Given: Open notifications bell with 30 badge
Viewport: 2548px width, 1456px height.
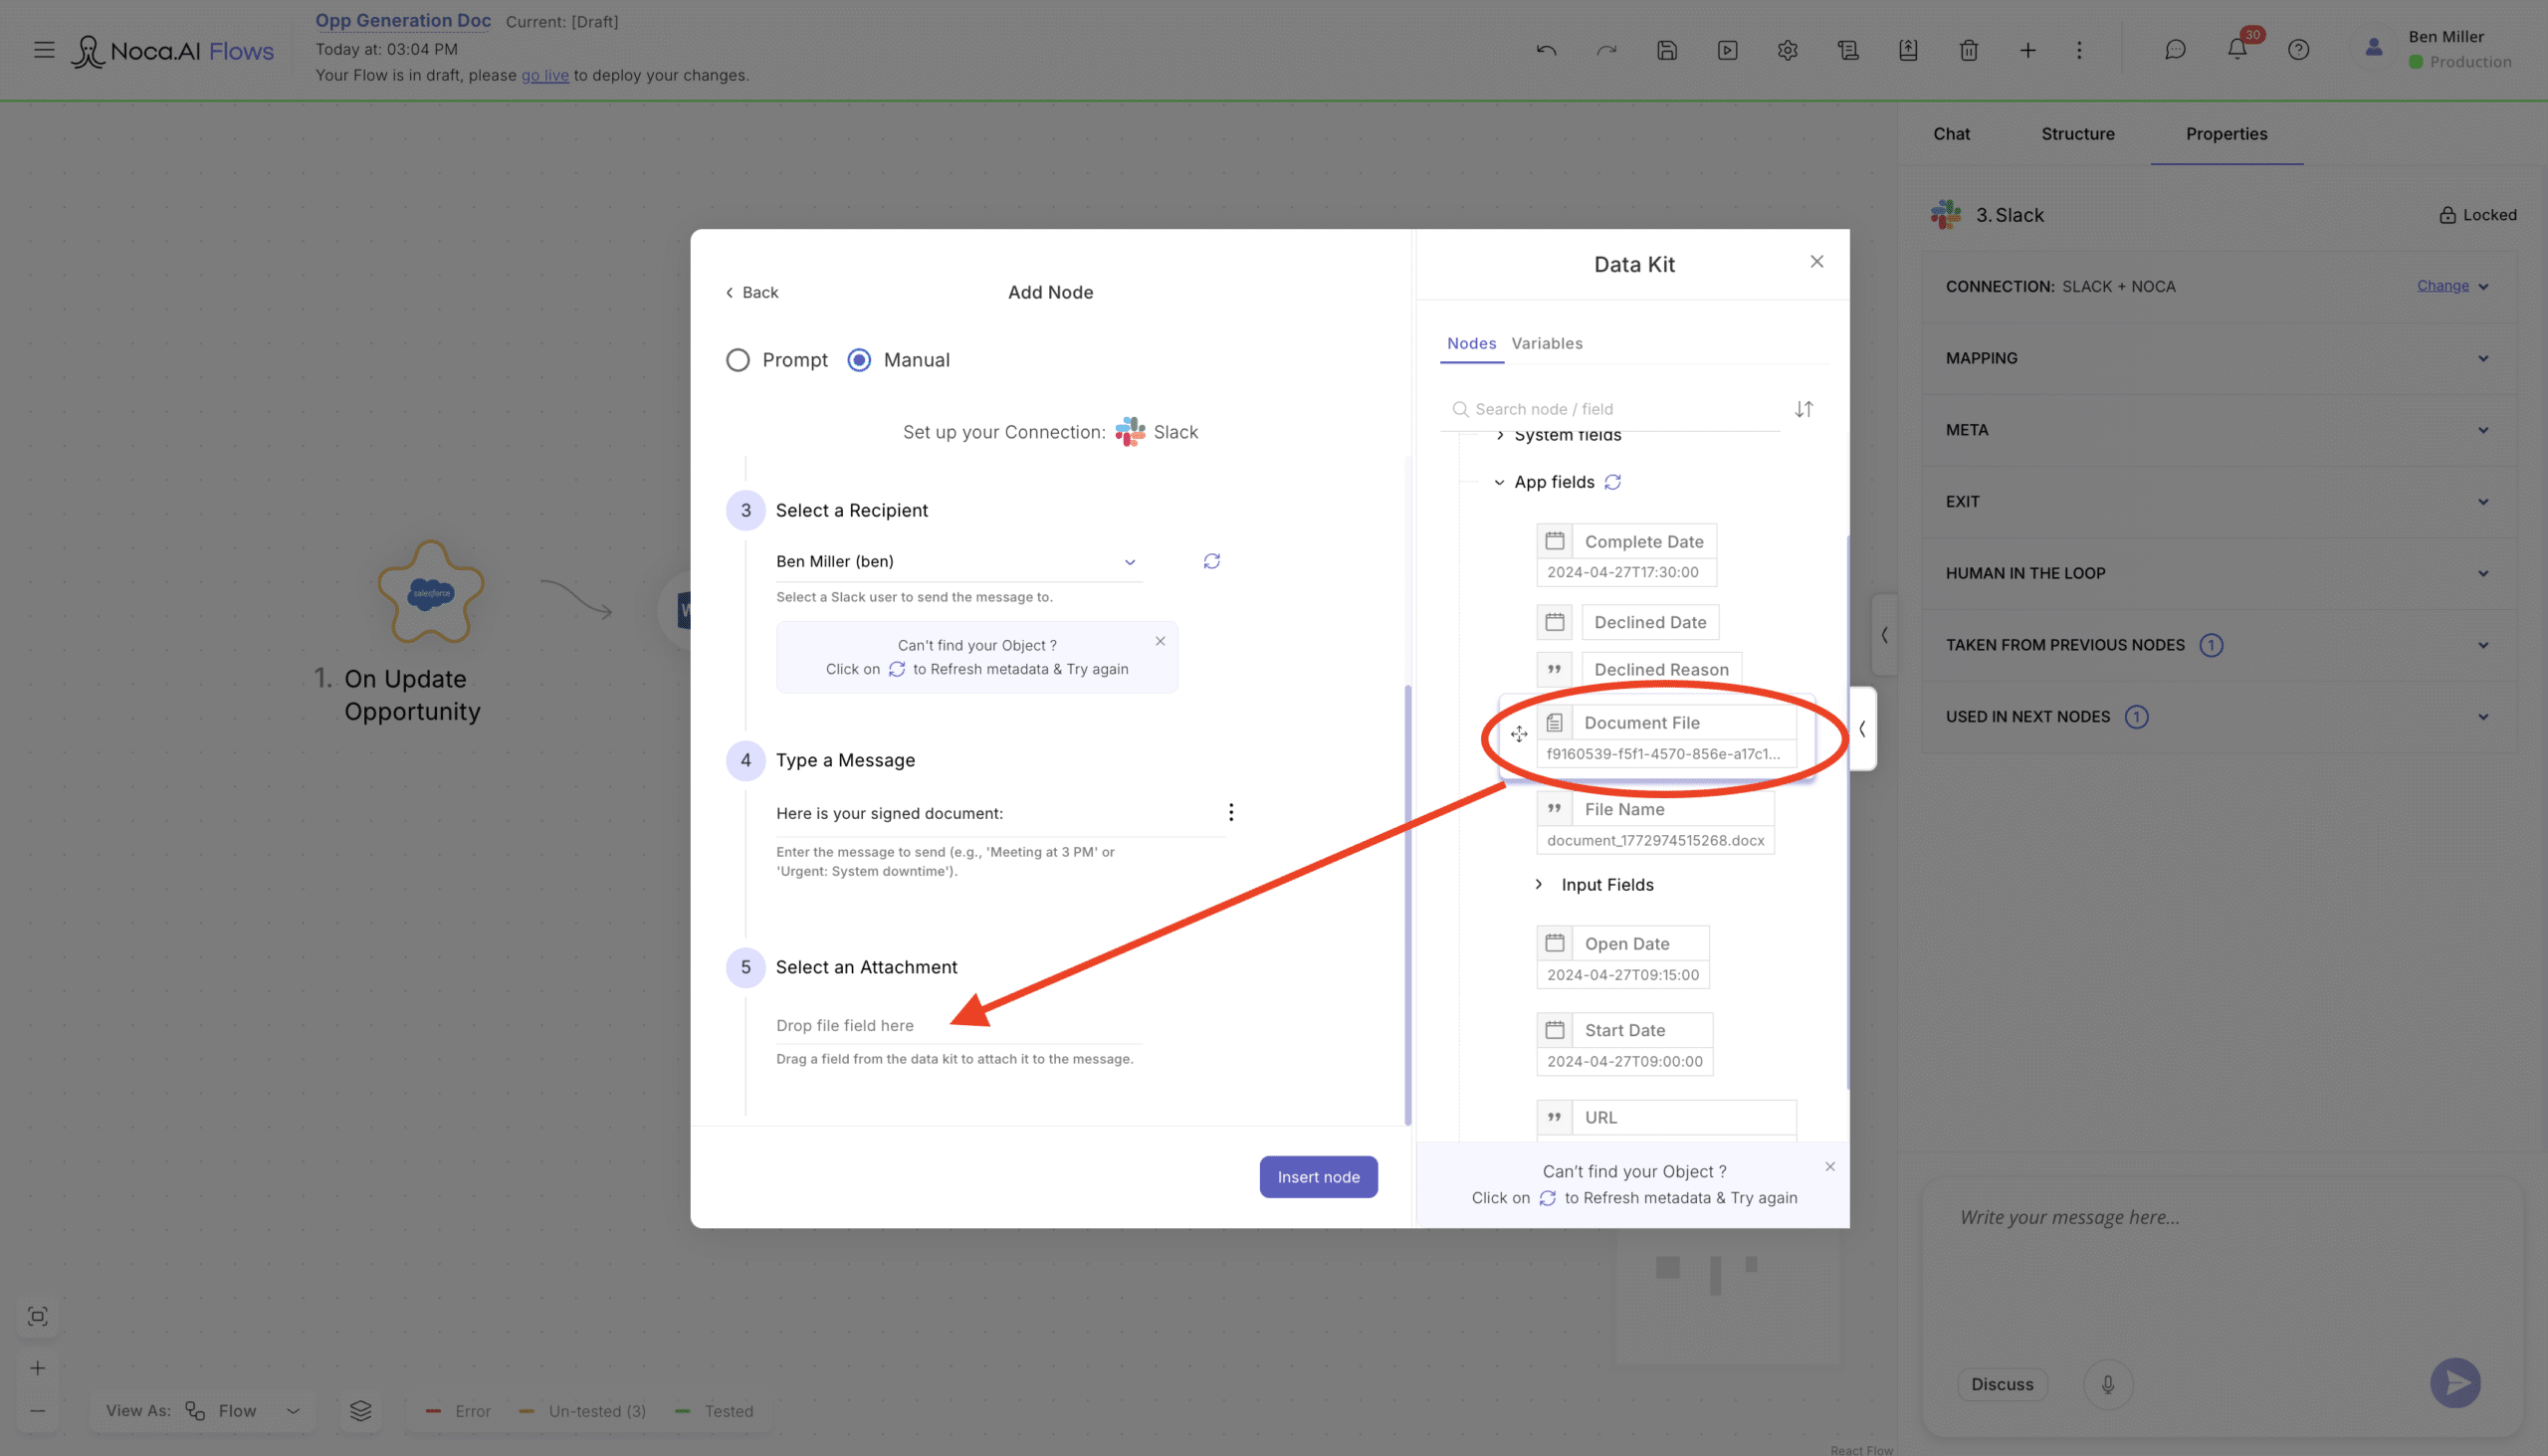Looking at the screenshot, I should tap(2237, 50).
